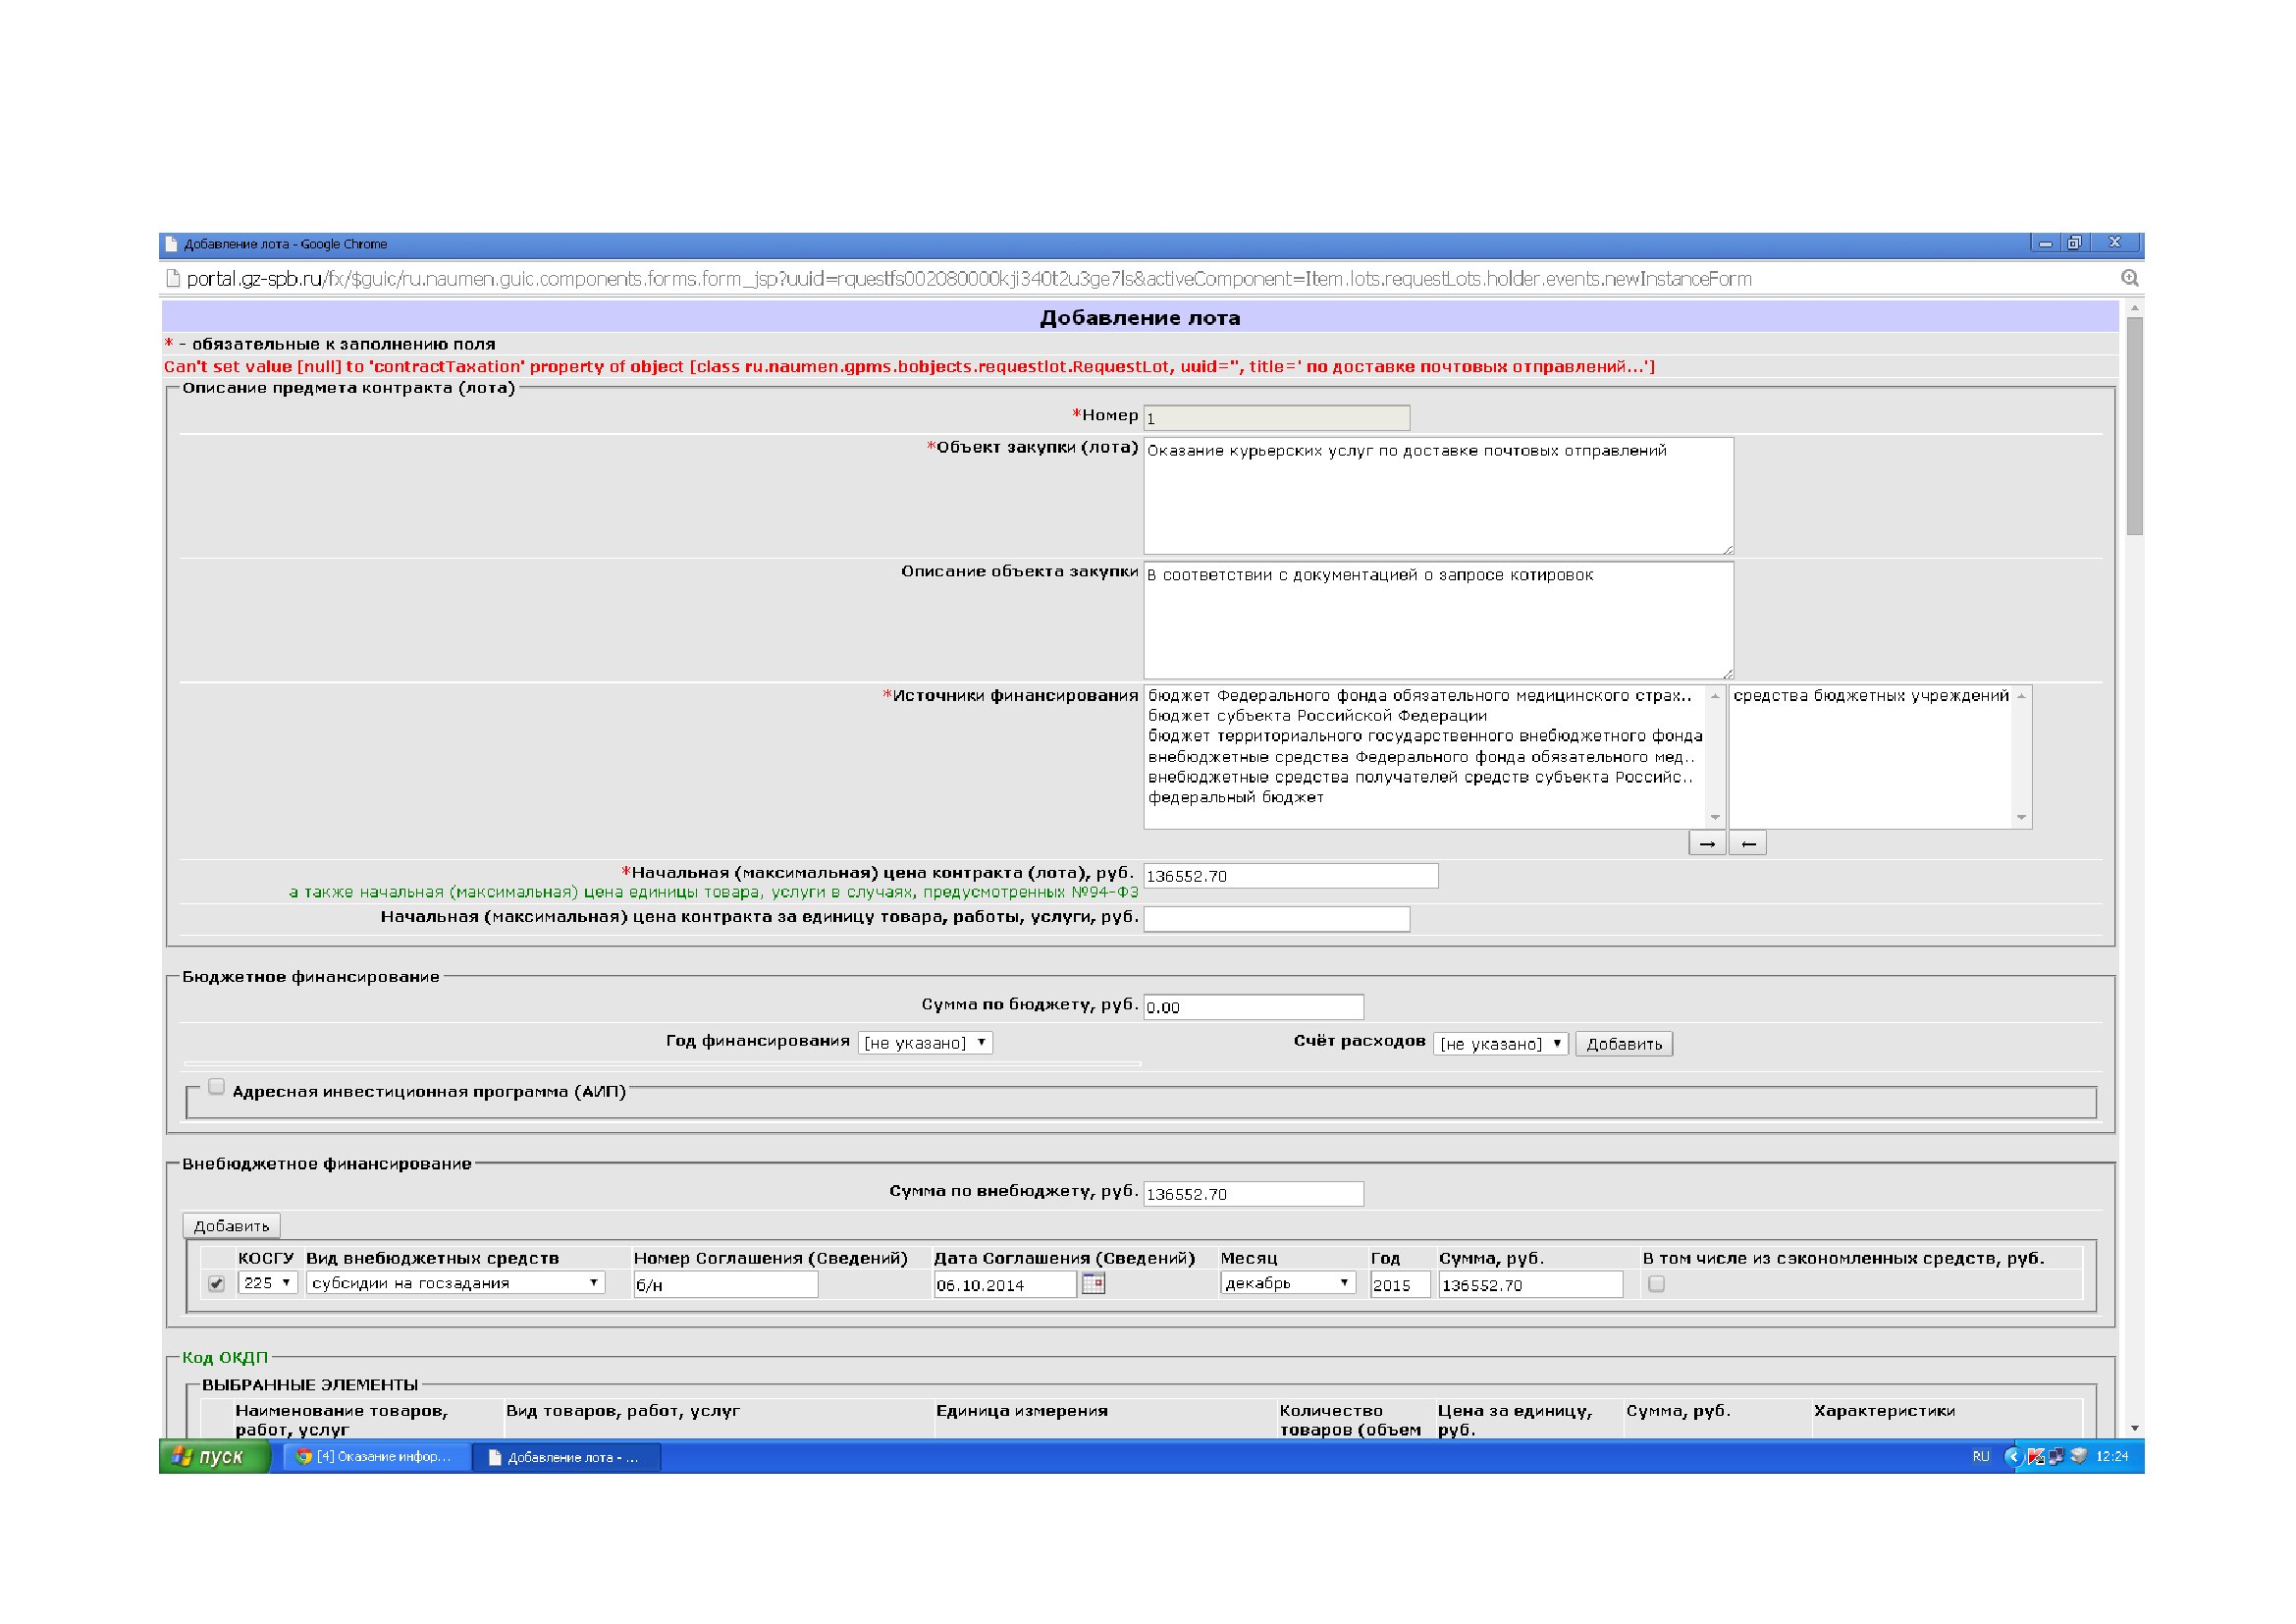This screenshot has height=1624, width=2296.
Task: Click the RU language indicator in tray
Action: click(x=1980, y=1456)
